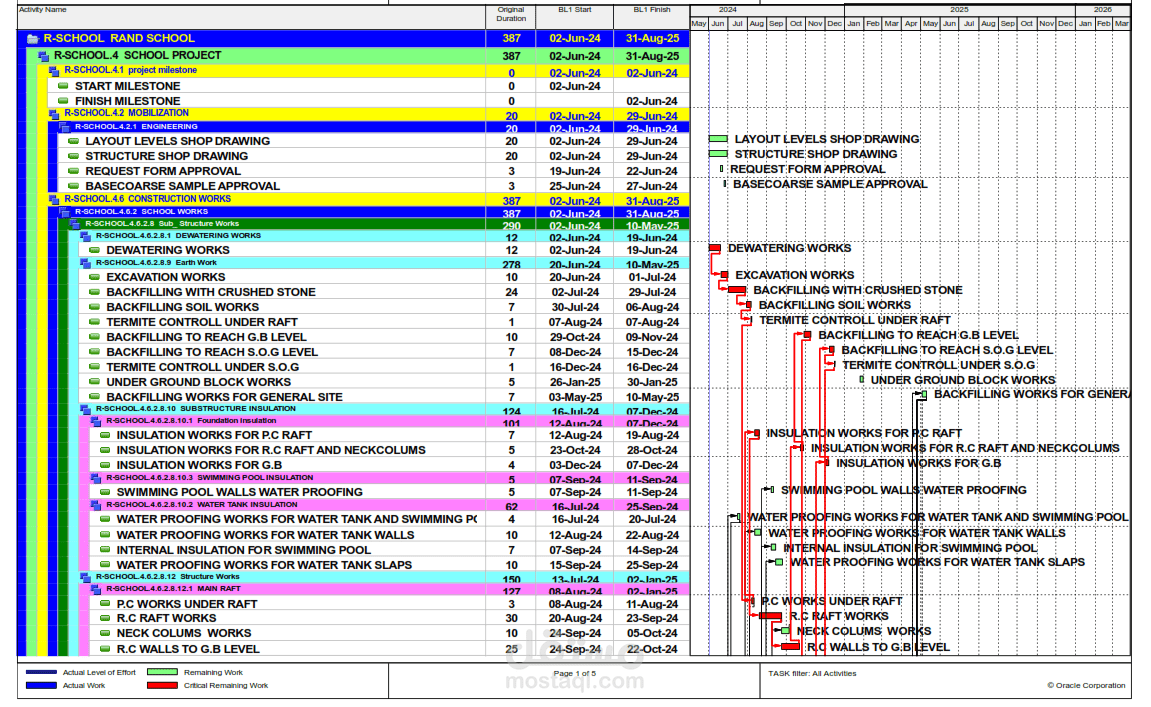Click the WBS icon beside DEWATERING WORKS band 4.6.2.8.1
Viewport: 1151px width, 707px height.
[x=85, y=236]
